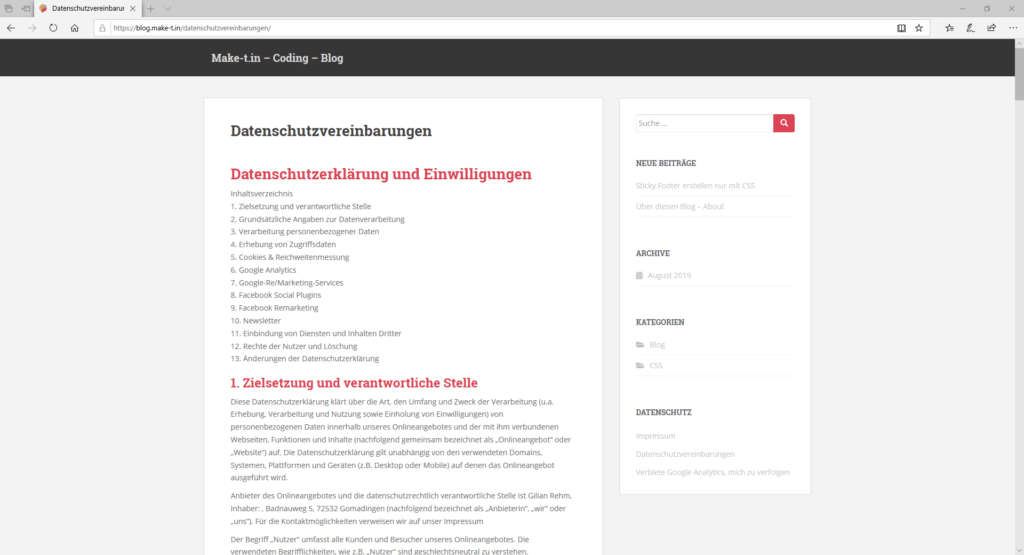
Task: Open the CSS category link
Action: (x=656, y=366)
